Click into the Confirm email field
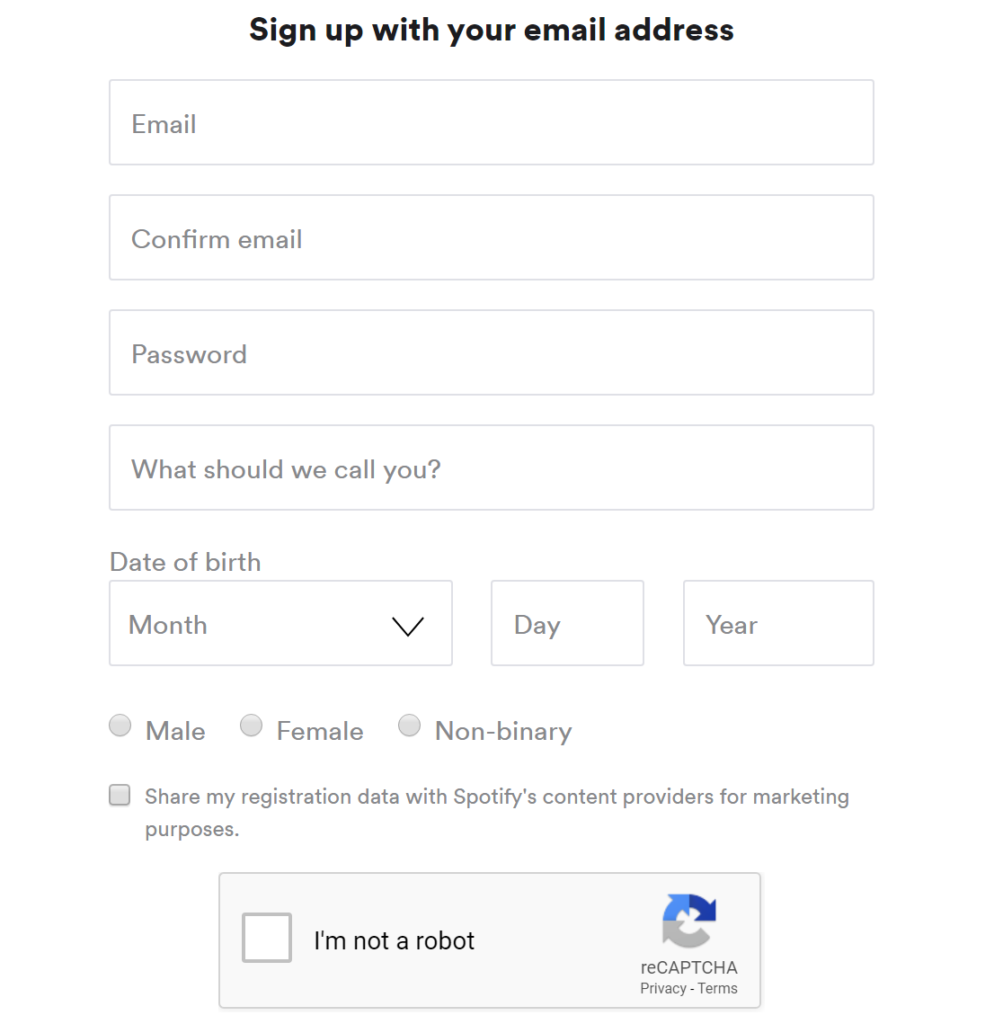 (491, 238)
